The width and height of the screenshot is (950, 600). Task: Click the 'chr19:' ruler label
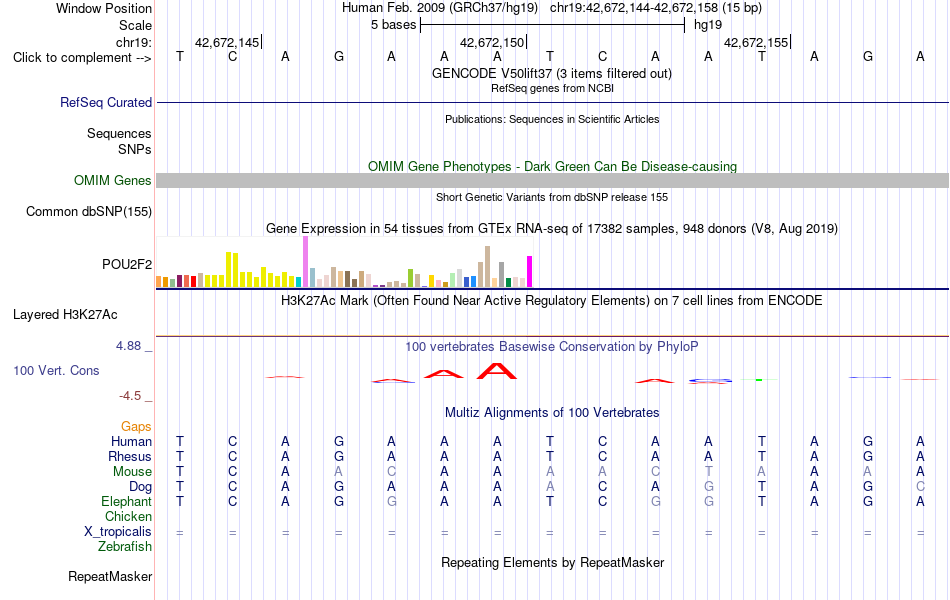[x=133, y=42]
